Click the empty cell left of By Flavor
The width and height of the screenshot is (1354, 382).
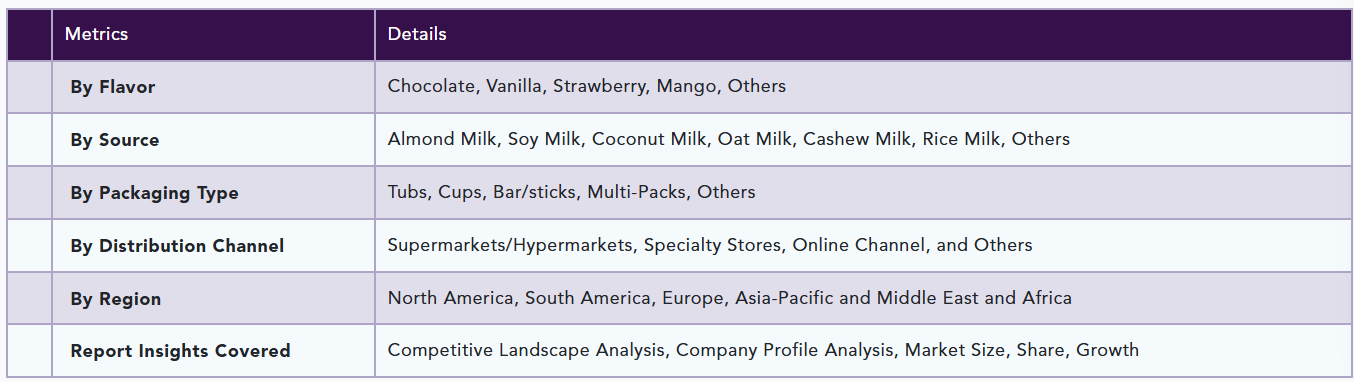(30, 87)
